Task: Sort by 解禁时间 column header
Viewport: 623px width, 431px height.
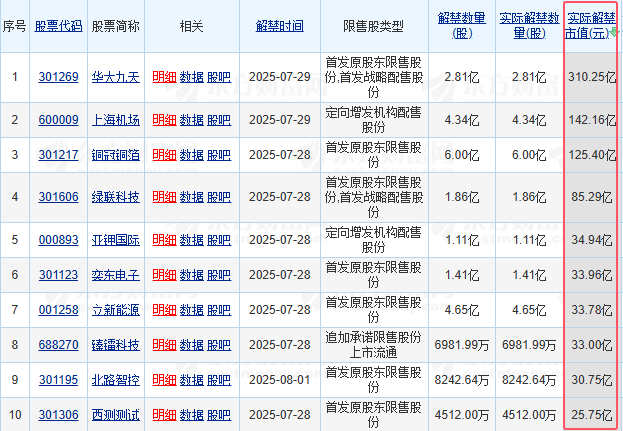Action: [x=280, y=26]
